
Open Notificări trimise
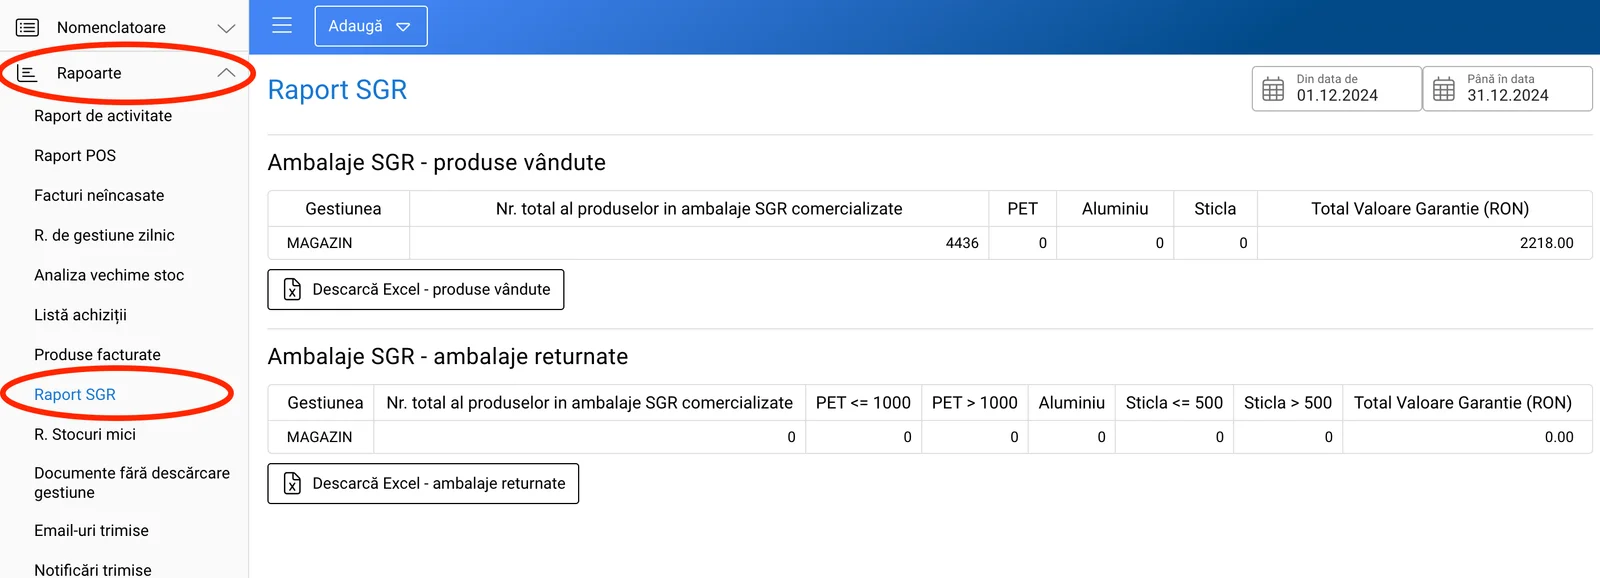coord(93,570)
